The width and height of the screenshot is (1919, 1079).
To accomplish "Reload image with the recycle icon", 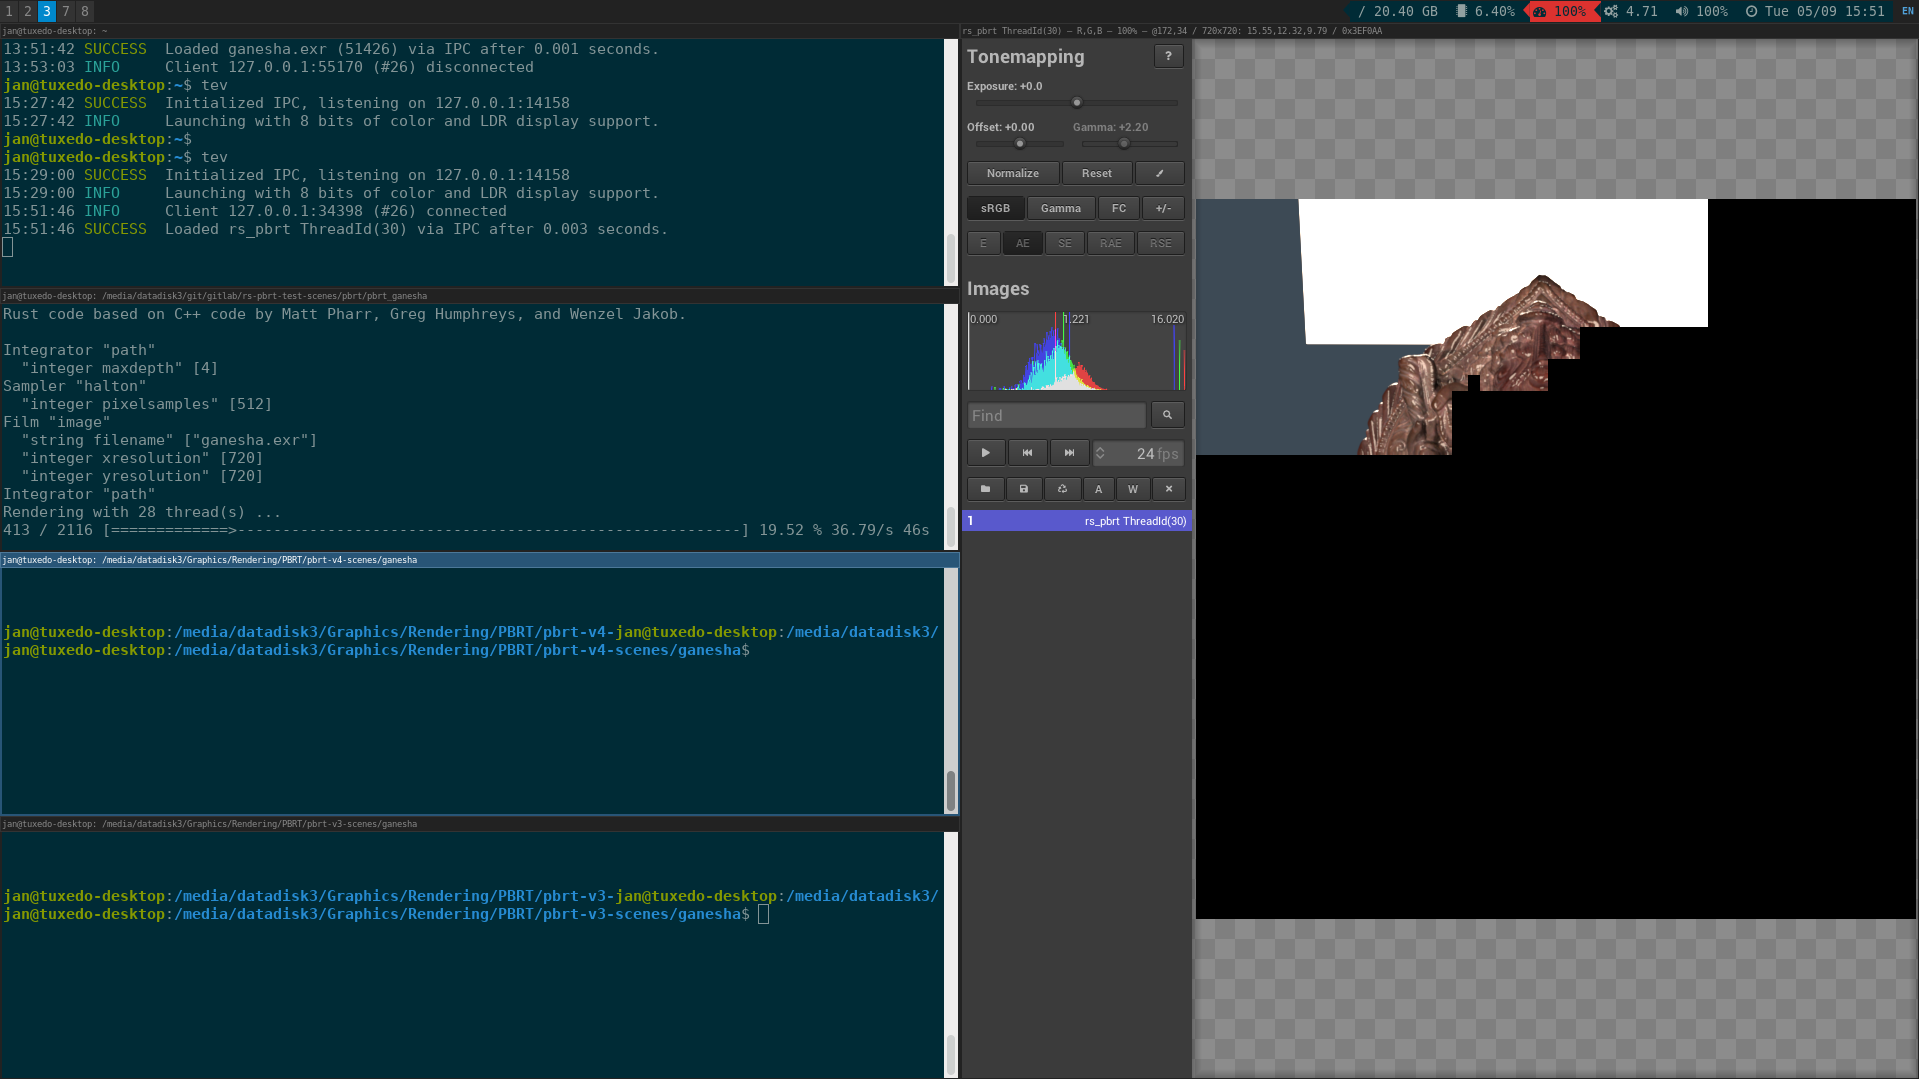I will tap(1062, 489).
